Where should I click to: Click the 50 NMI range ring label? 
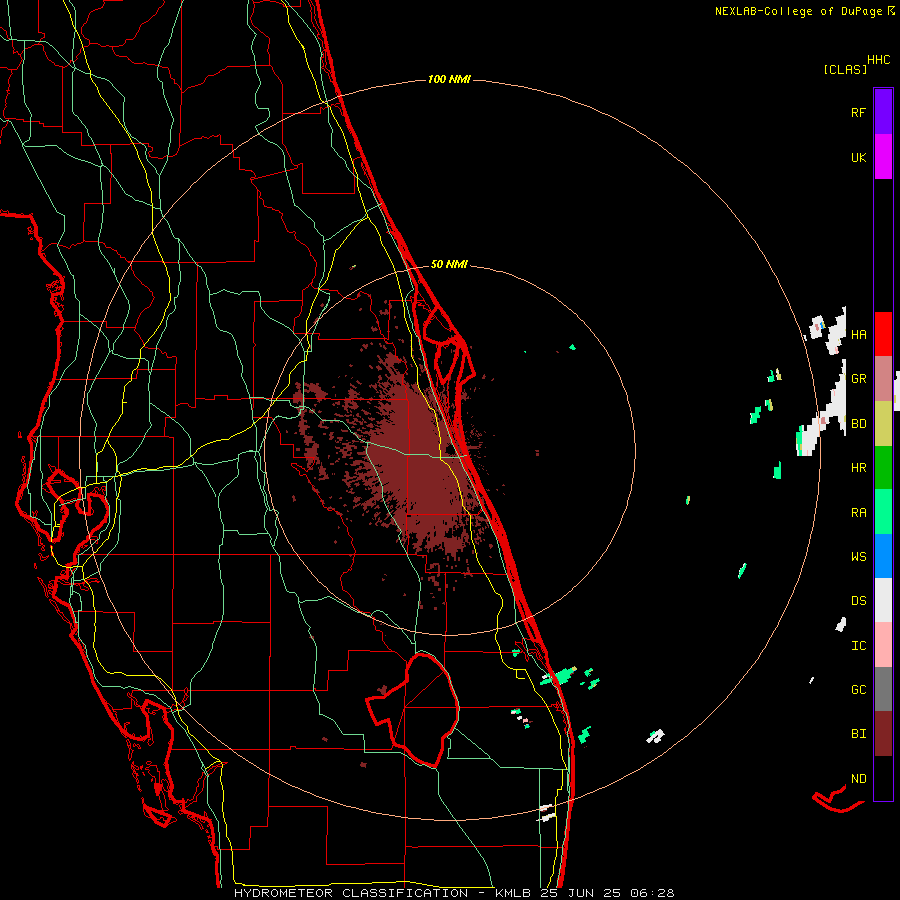[449, 264]
